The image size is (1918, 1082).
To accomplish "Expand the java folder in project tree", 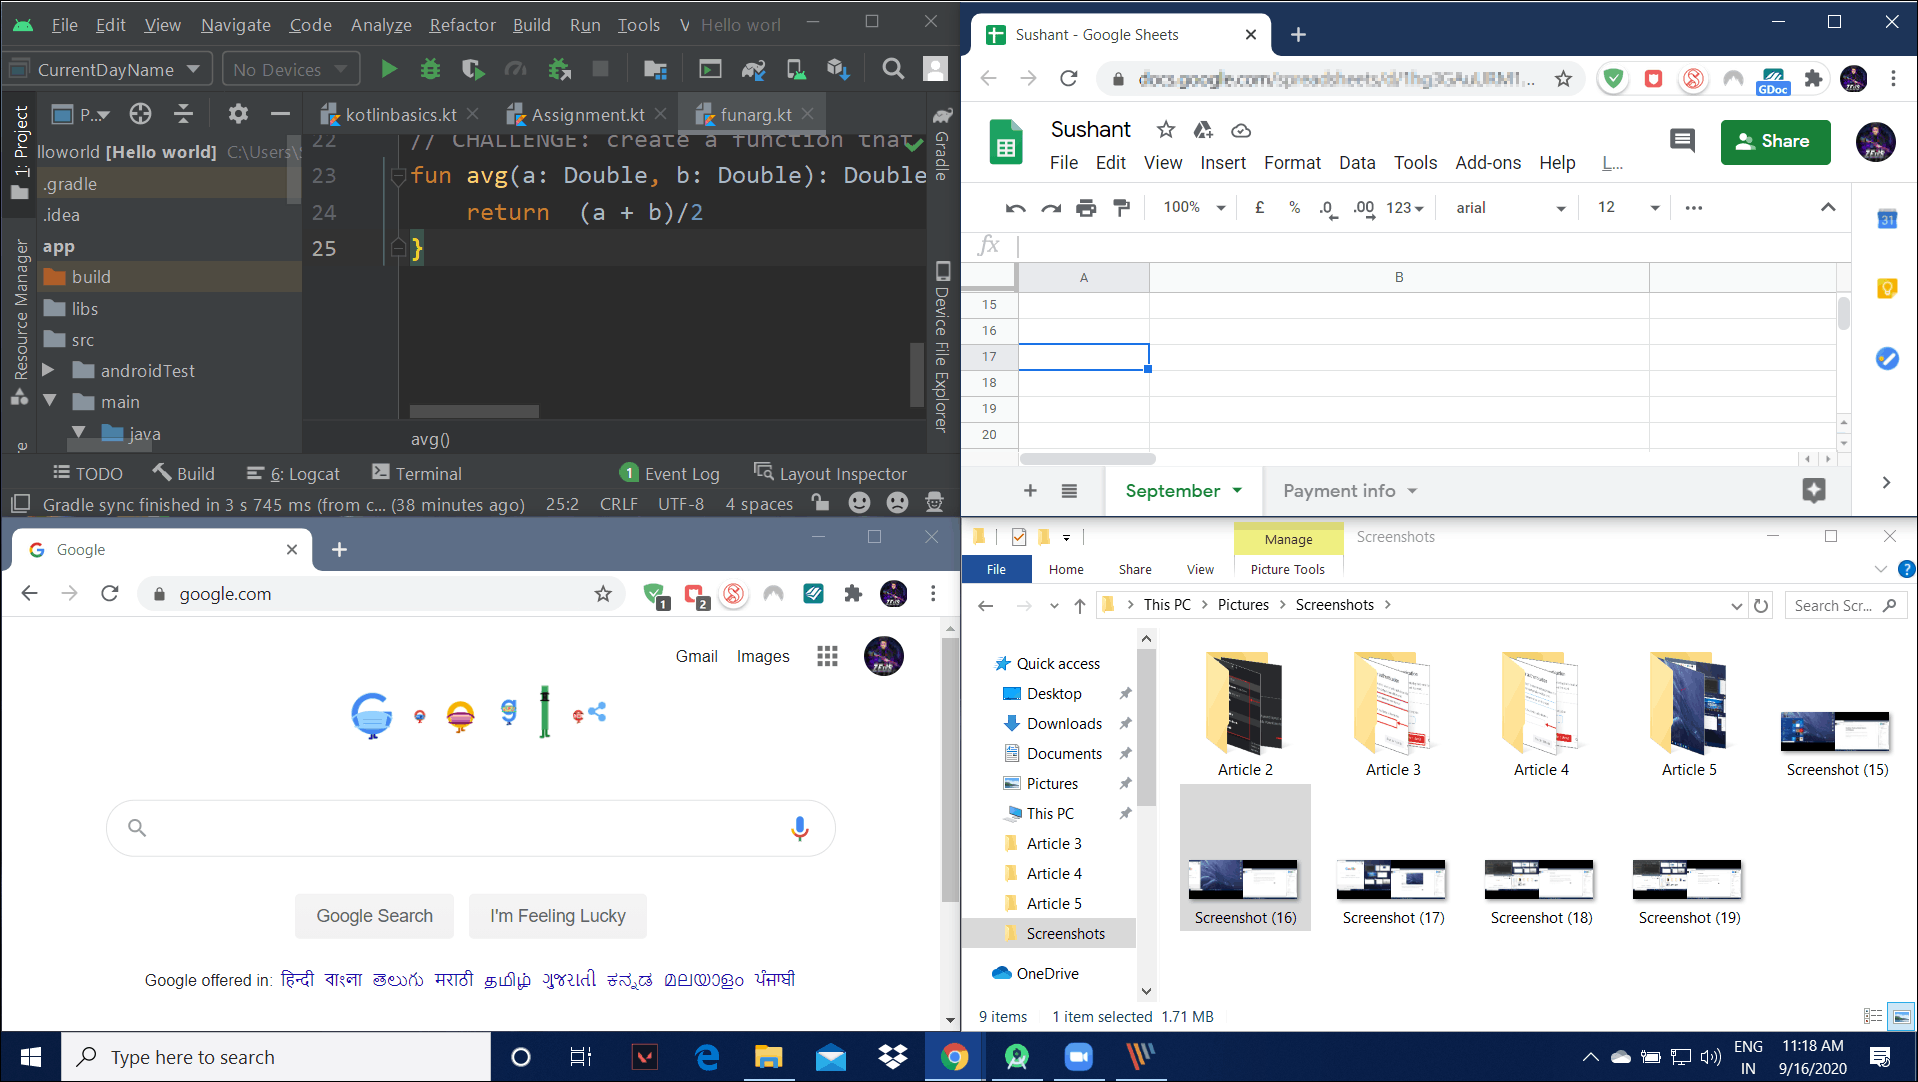I will pos(80,433).
